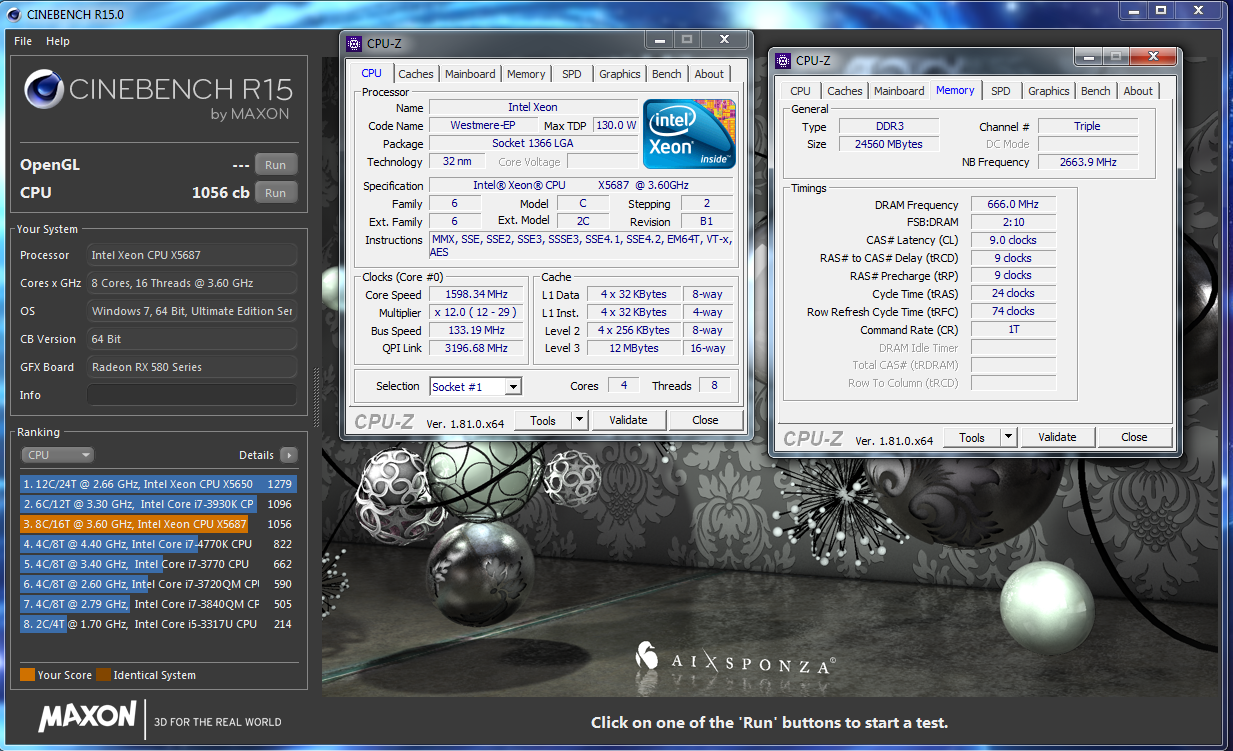Click the Intel Xeon inside logo
The width and height of the screenshot is (1233, 751).
point(689,133)
